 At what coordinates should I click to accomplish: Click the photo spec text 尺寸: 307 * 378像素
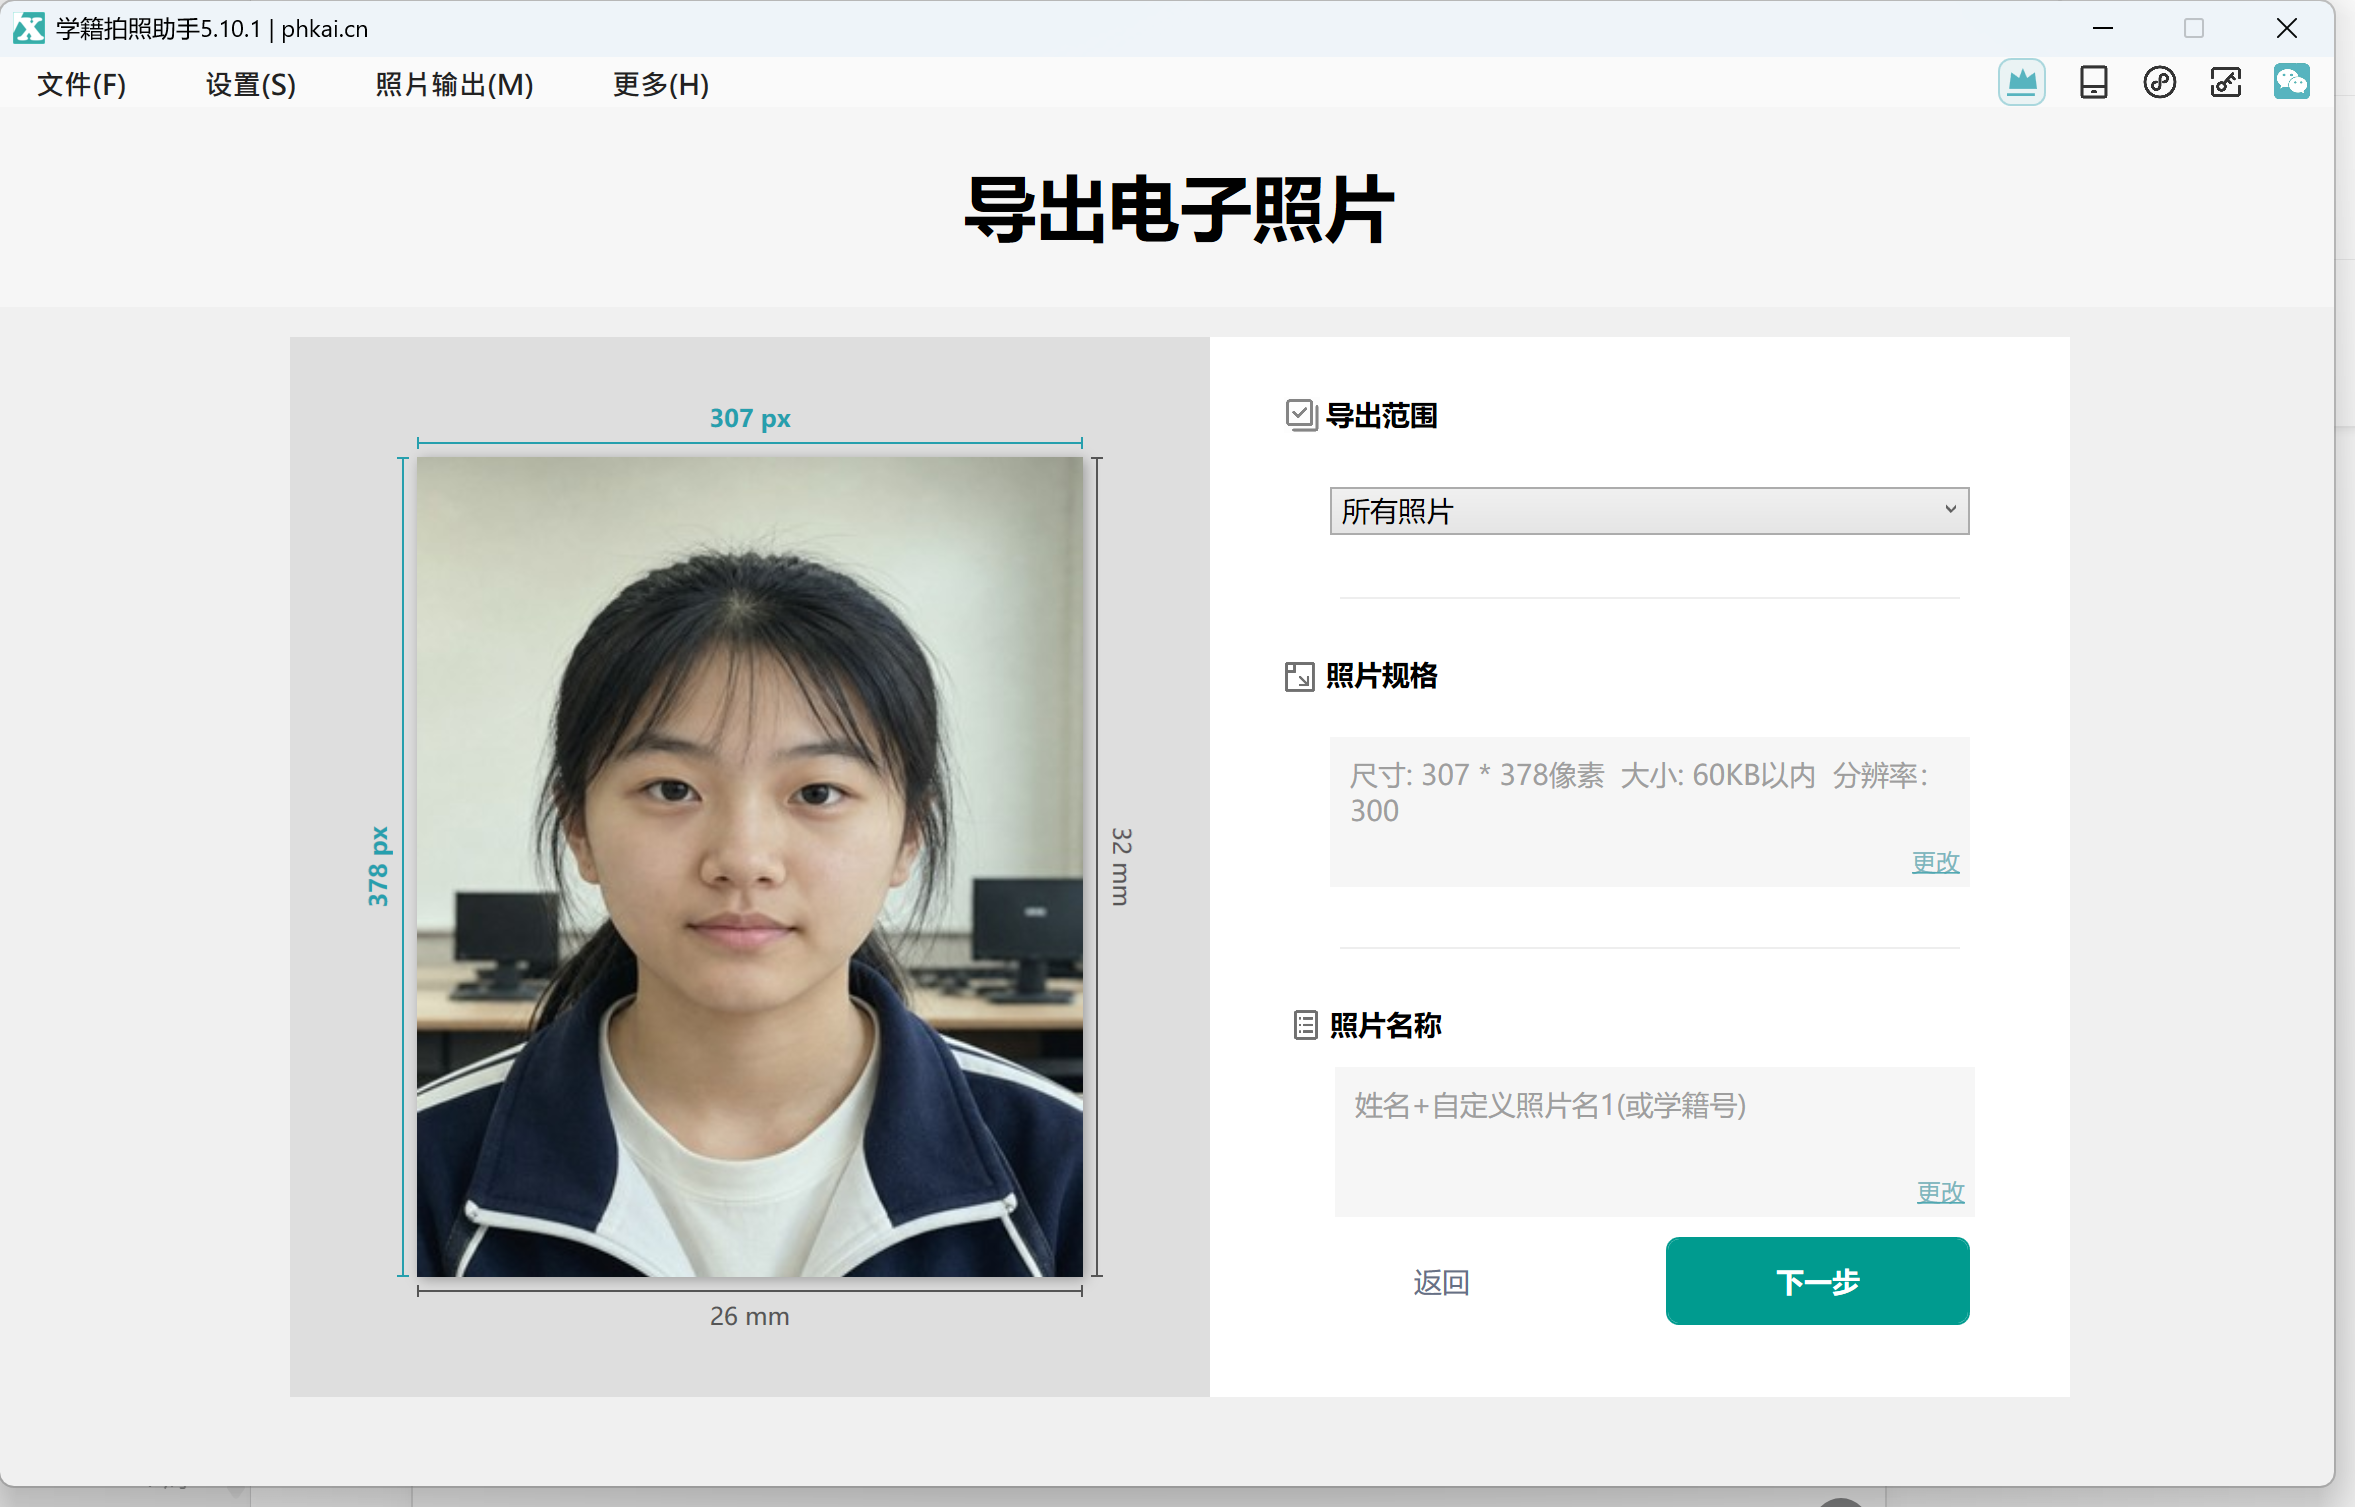tap(1477, 775)
